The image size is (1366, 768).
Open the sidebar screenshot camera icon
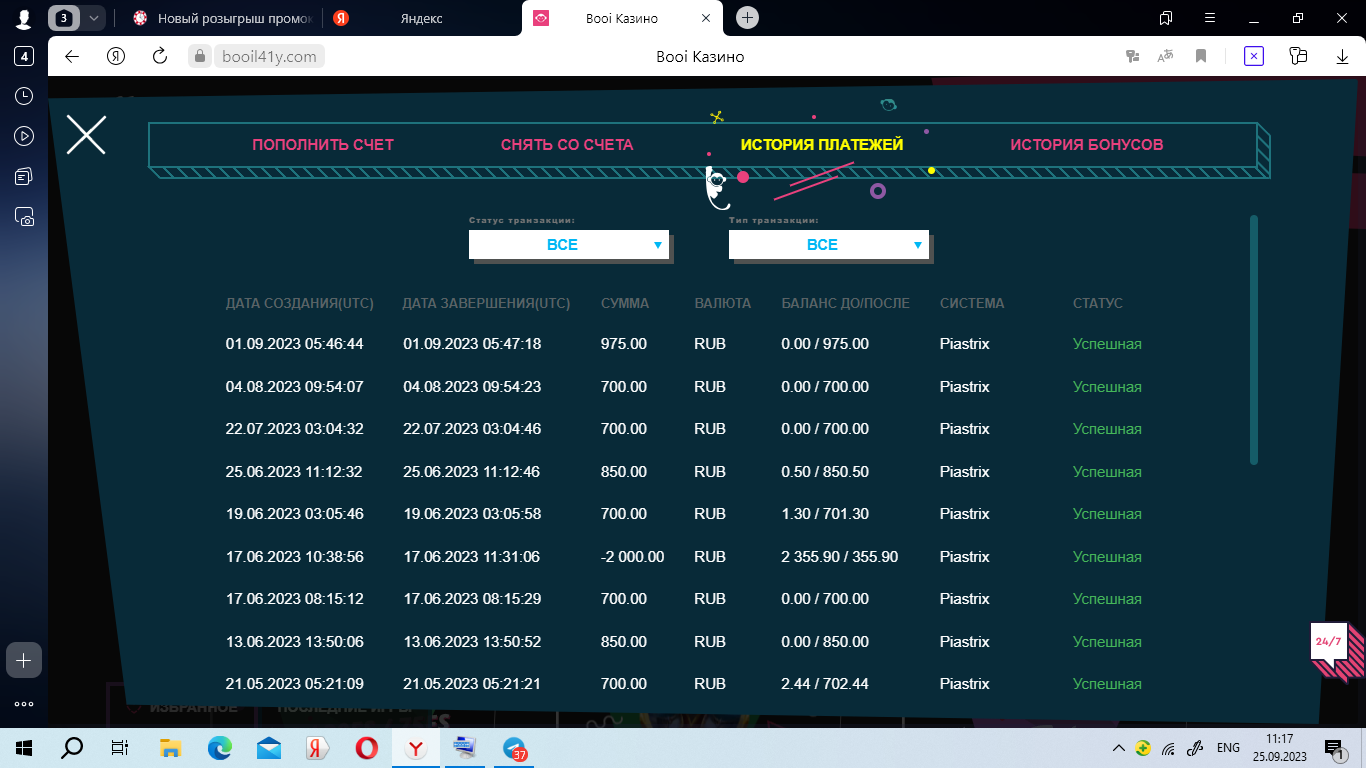[x=24, y=216]
